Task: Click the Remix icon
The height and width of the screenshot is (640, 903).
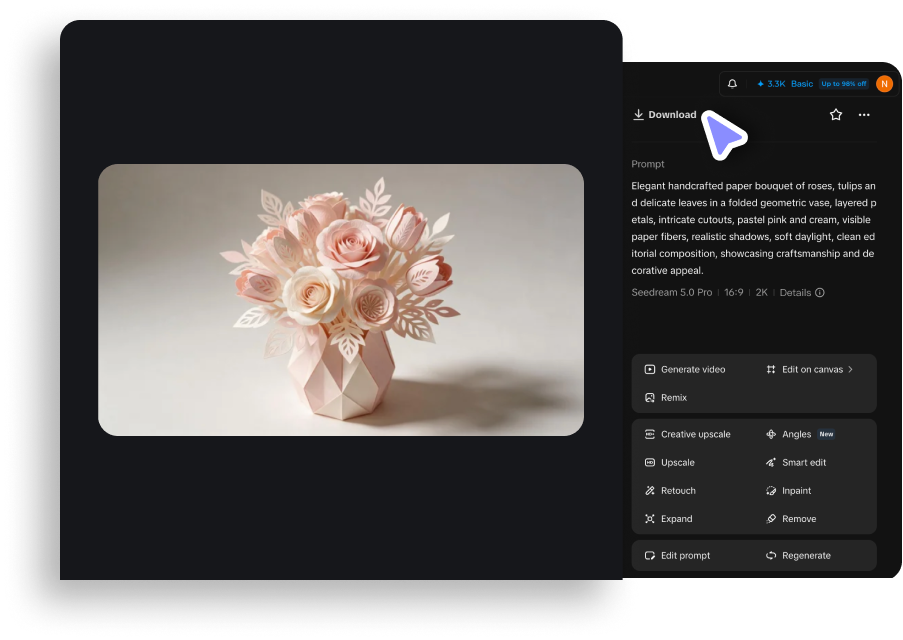Action: tap(650, 397)
